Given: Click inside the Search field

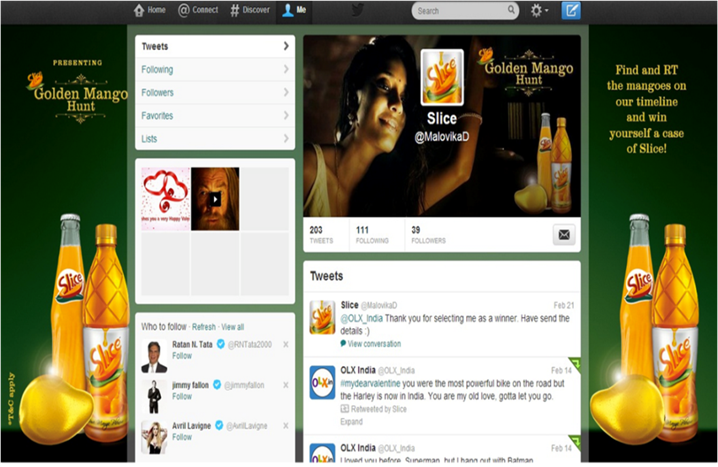Looking at the screenshot, I should tap(465, 11).
